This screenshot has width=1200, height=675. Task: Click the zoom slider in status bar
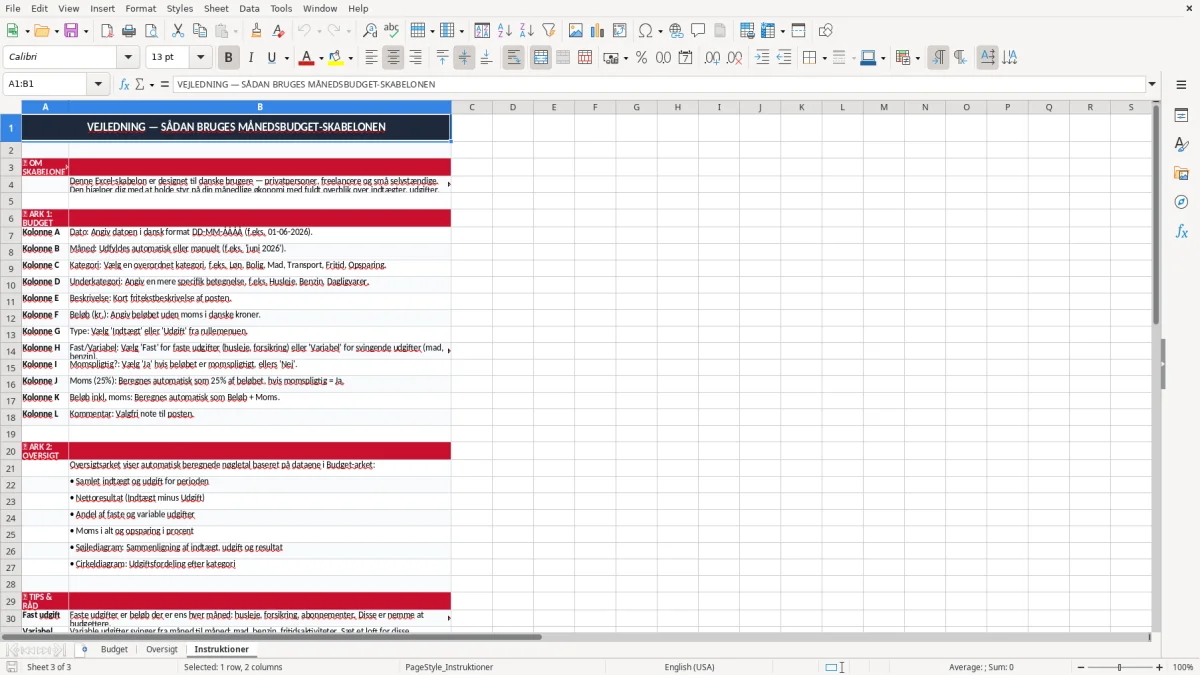pyautogui.click(x=1119, y=667)
